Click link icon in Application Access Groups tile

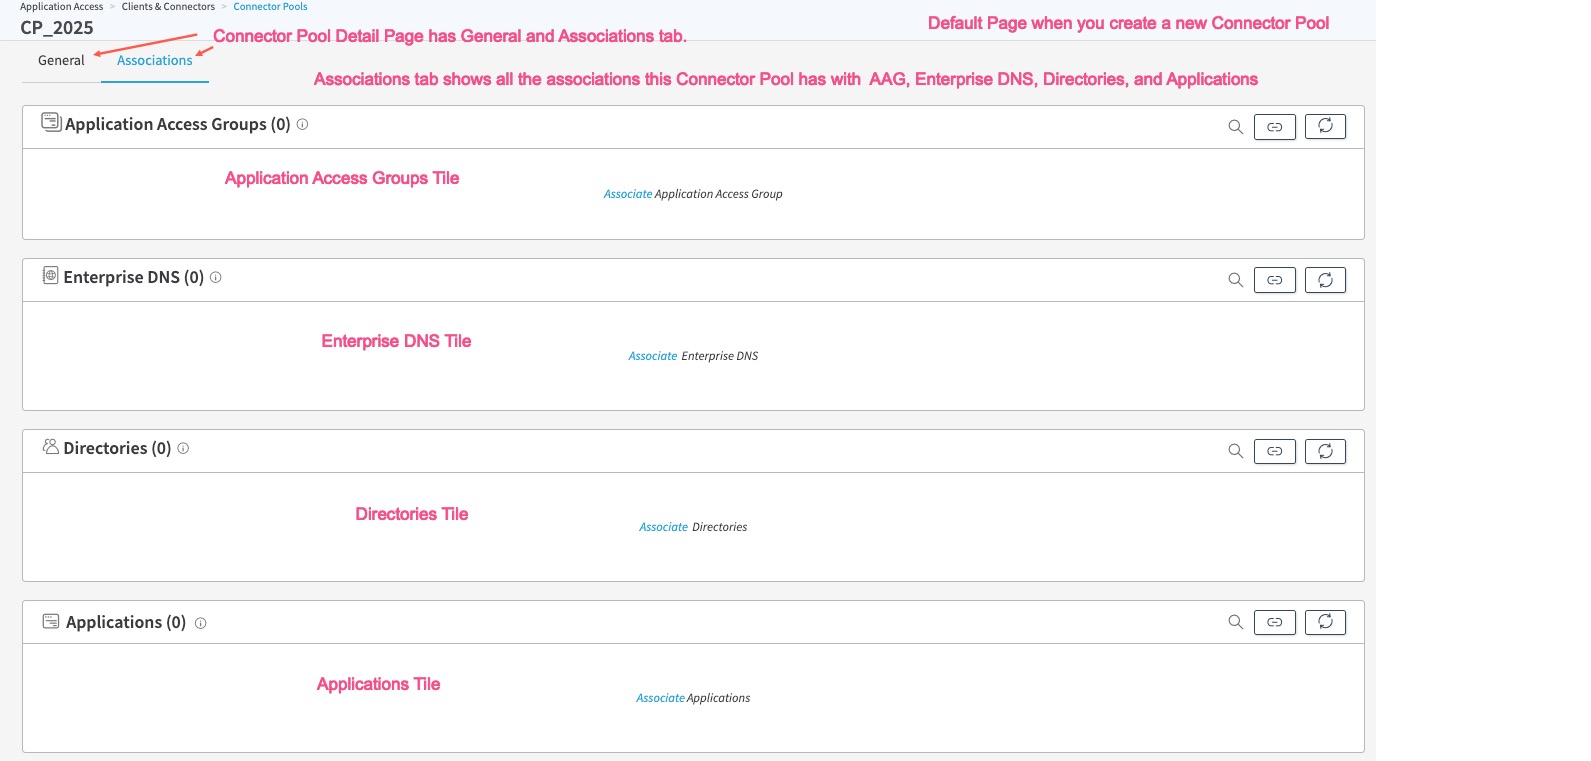click(x=1274, y=127)
